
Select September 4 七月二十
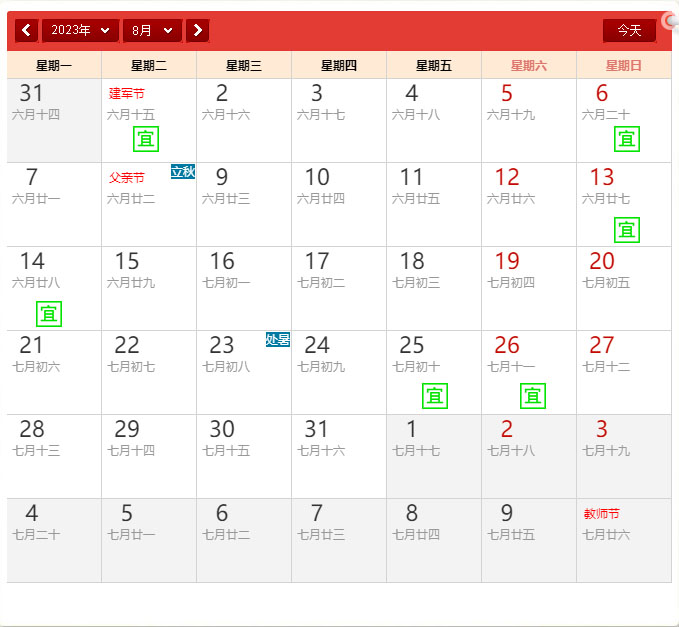54,540
